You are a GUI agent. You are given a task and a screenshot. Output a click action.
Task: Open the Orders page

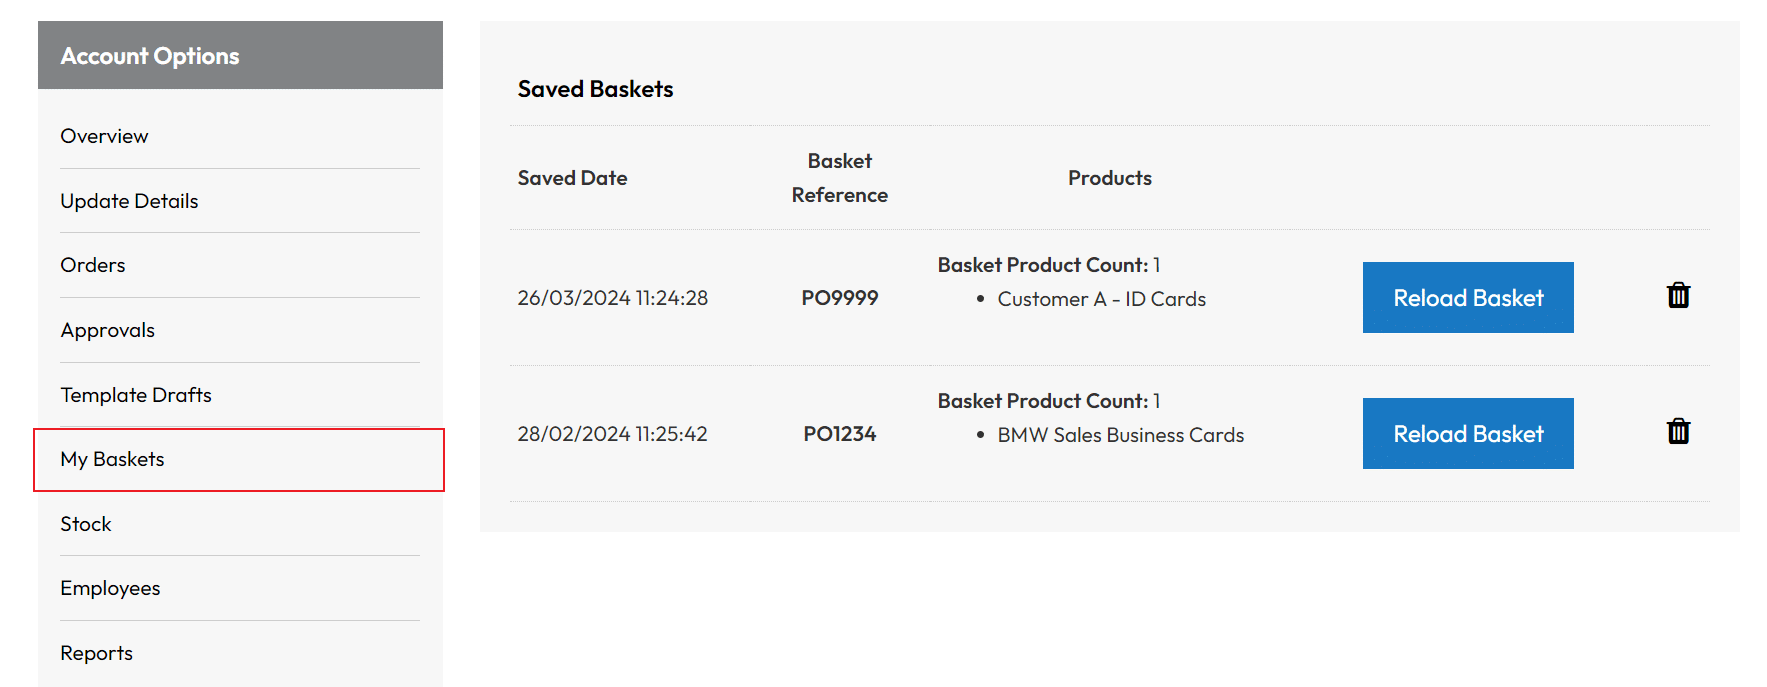click(x=93, y=265)
